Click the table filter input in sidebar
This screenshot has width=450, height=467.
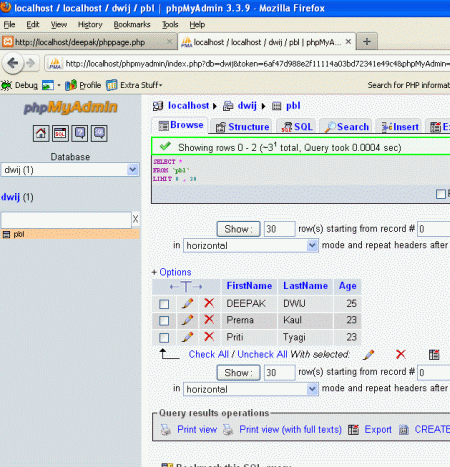(x=66, y=220)
